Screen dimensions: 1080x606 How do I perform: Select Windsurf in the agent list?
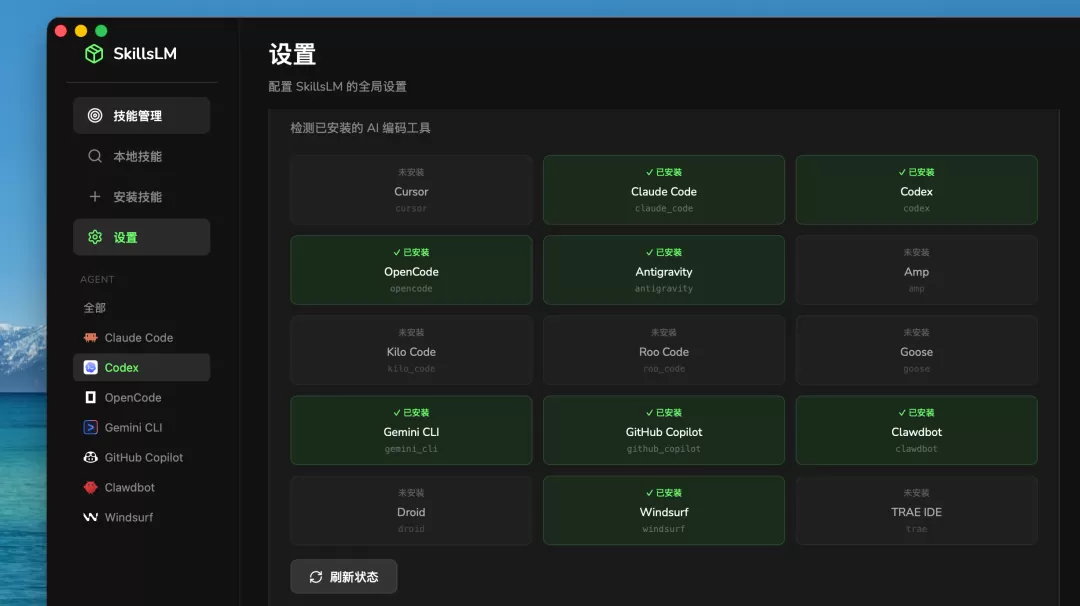[x=141, y=517]
